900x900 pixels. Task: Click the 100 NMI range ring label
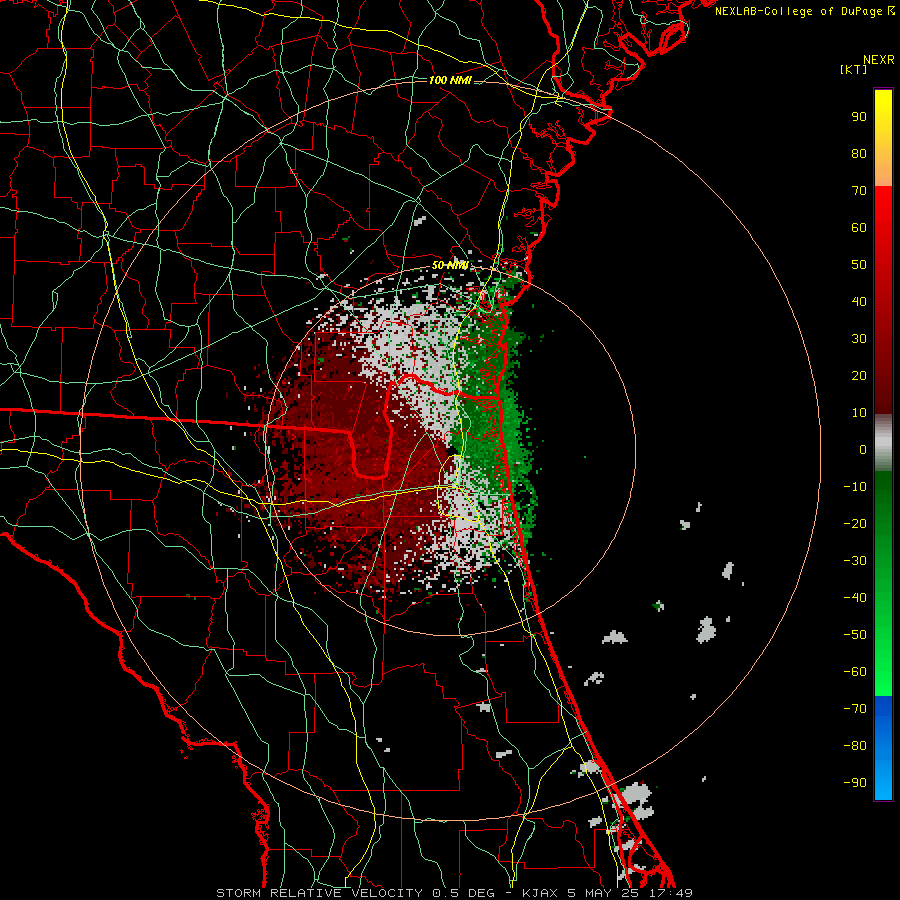[450, 80]
